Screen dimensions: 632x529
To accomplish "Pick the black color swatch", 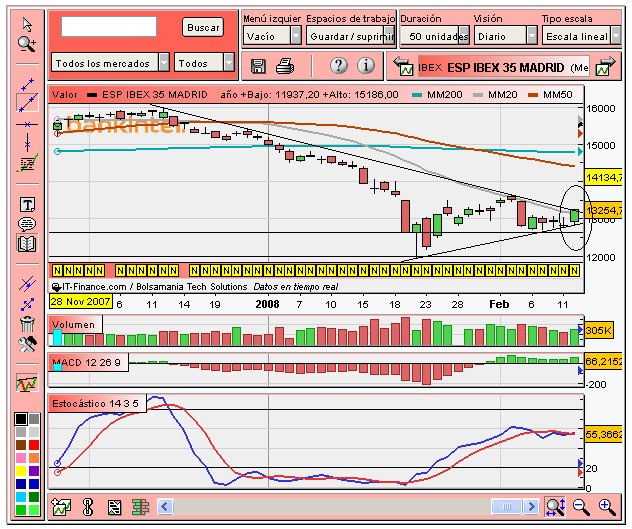I will coord(21,419).
